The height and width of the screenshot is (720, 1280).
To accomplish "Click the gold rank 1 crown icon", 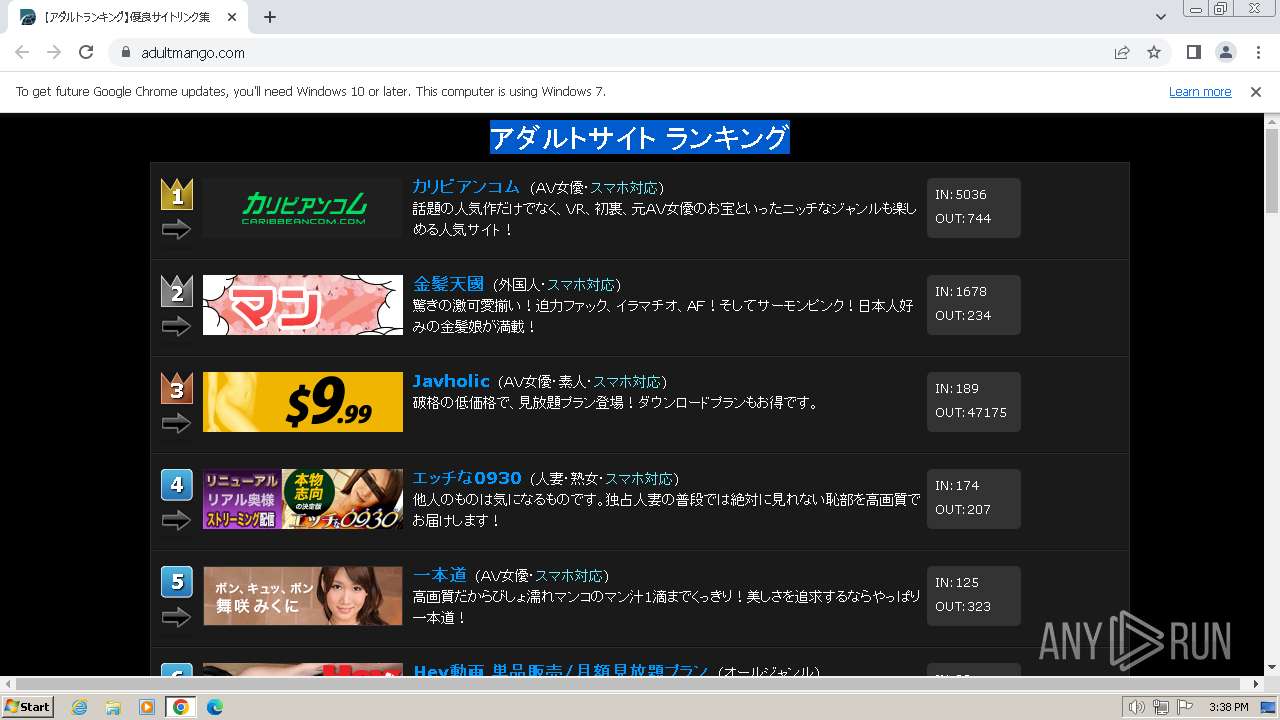I will pos(177,194).
